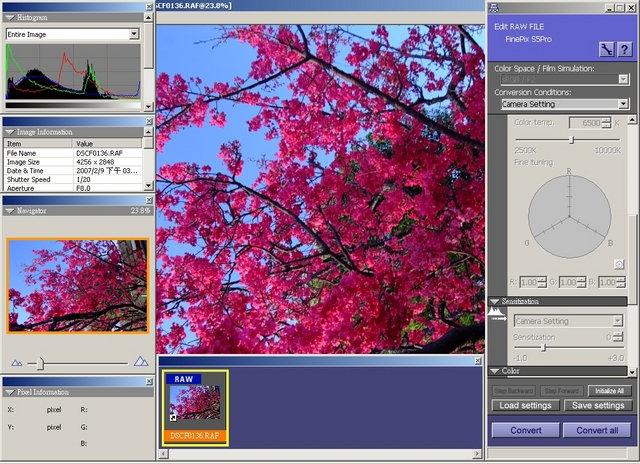Open the Sensitization Camera Setting dropdown
The height and width of the screenshot is (464, 640).
[618, 321]
